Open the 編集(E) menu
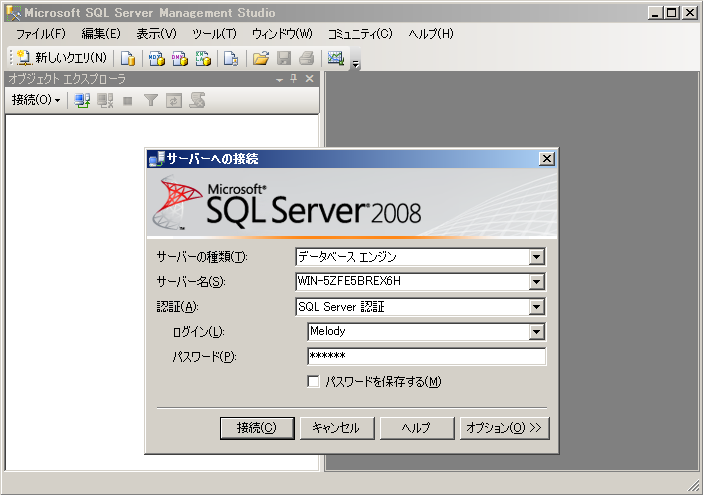The width and height of the screenshot is (703, 495). (101, 34)
